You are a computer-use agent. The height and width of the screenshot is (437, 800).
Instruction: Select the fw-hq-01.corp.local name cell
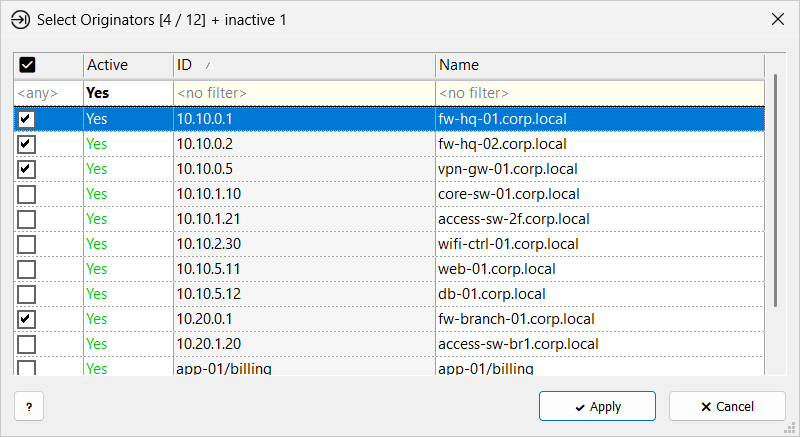pyautogui.click(x=600, y=119)
